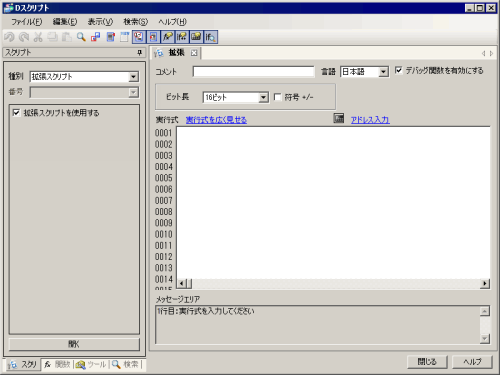Click the magnifying glass search icon in toolbar
The width and height of the screenshot is (500, 375).
tap(81, 37)
